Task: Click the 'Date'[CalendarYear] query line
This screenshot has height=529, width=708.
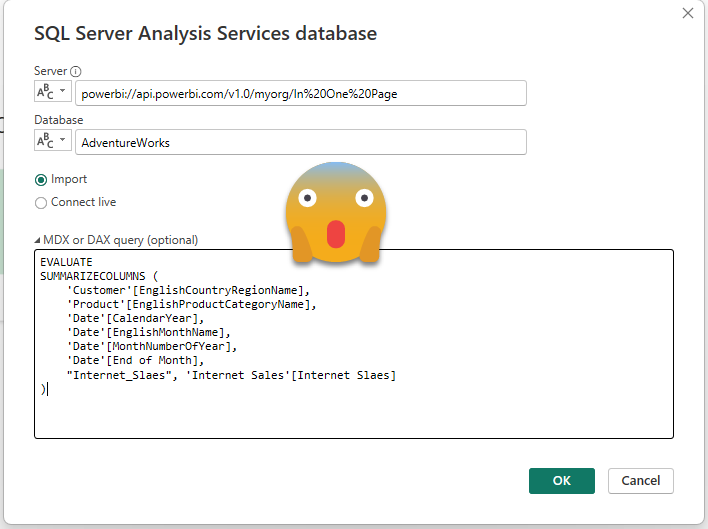Action: [x=138, y=318]
